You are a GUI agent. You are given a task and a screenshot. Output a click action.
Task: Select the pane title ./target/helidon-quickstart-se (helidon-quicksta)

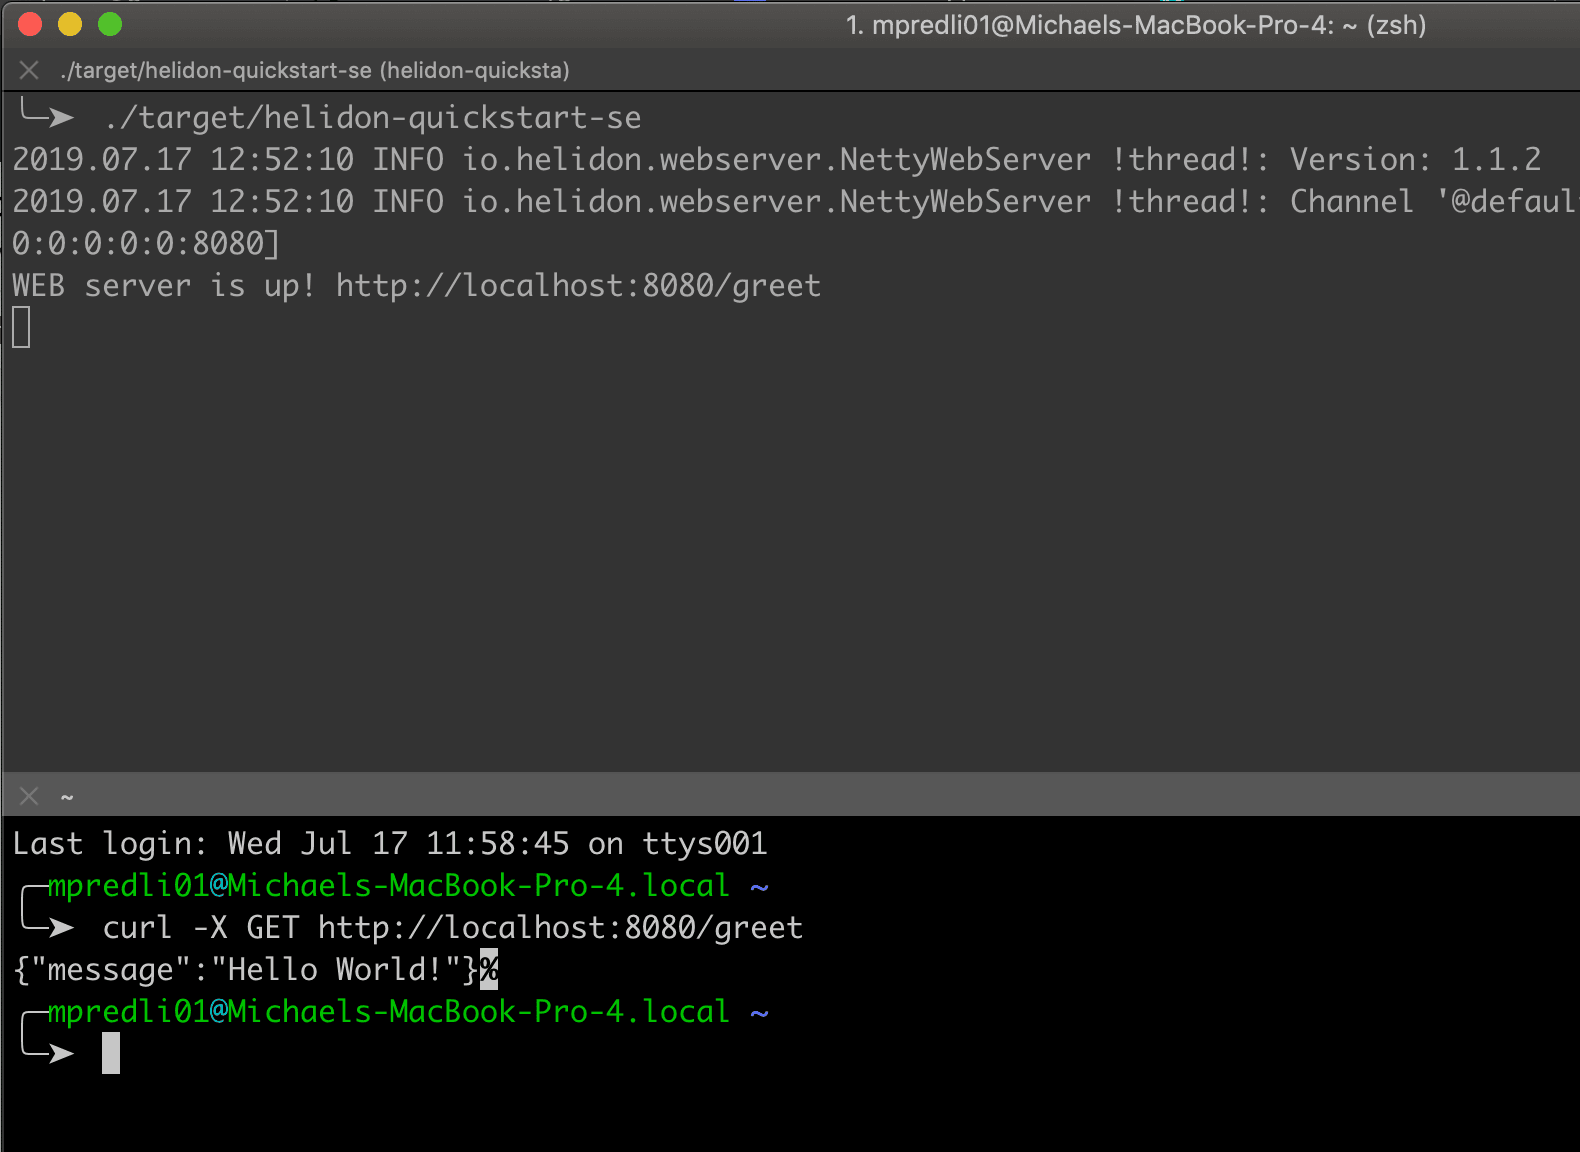313,70
